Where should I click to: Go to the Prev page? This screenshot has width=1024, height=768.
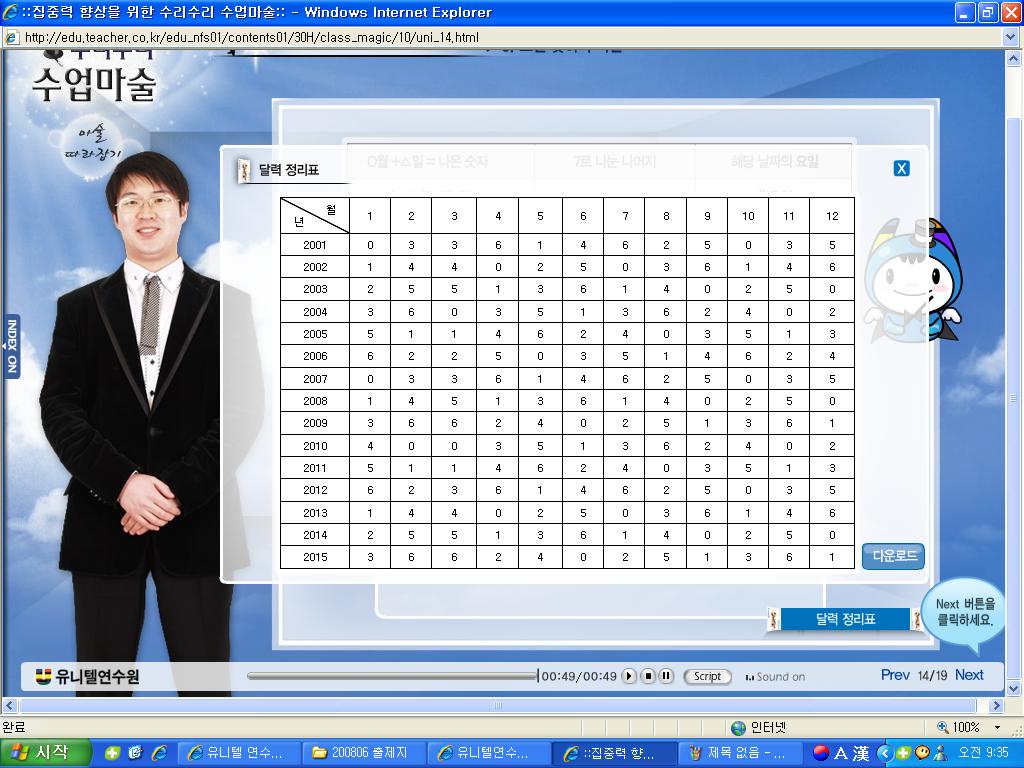tap(895, 675)
